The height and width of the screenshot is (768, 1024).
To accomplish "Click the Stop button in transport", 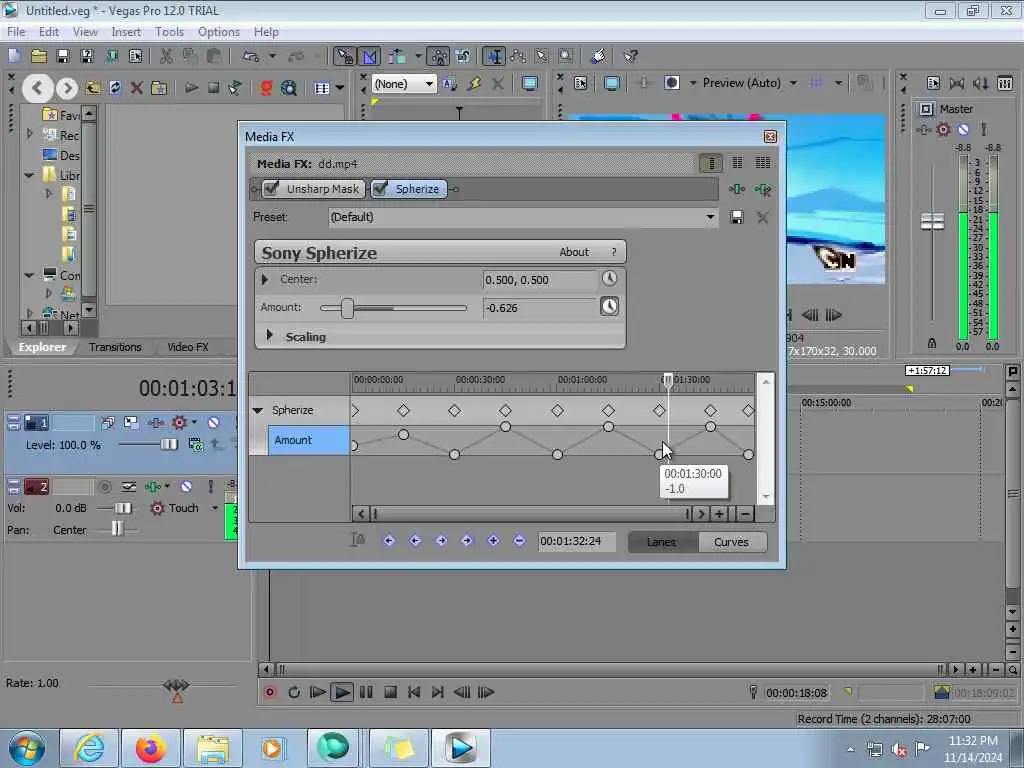I will (390, 692).
